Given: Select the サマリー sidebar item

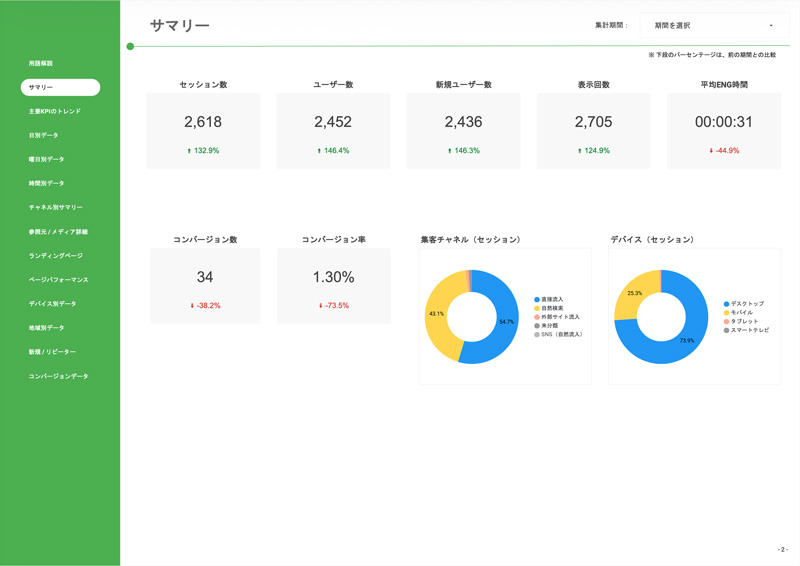Looking at the screenshot, I should pos(60,88).
